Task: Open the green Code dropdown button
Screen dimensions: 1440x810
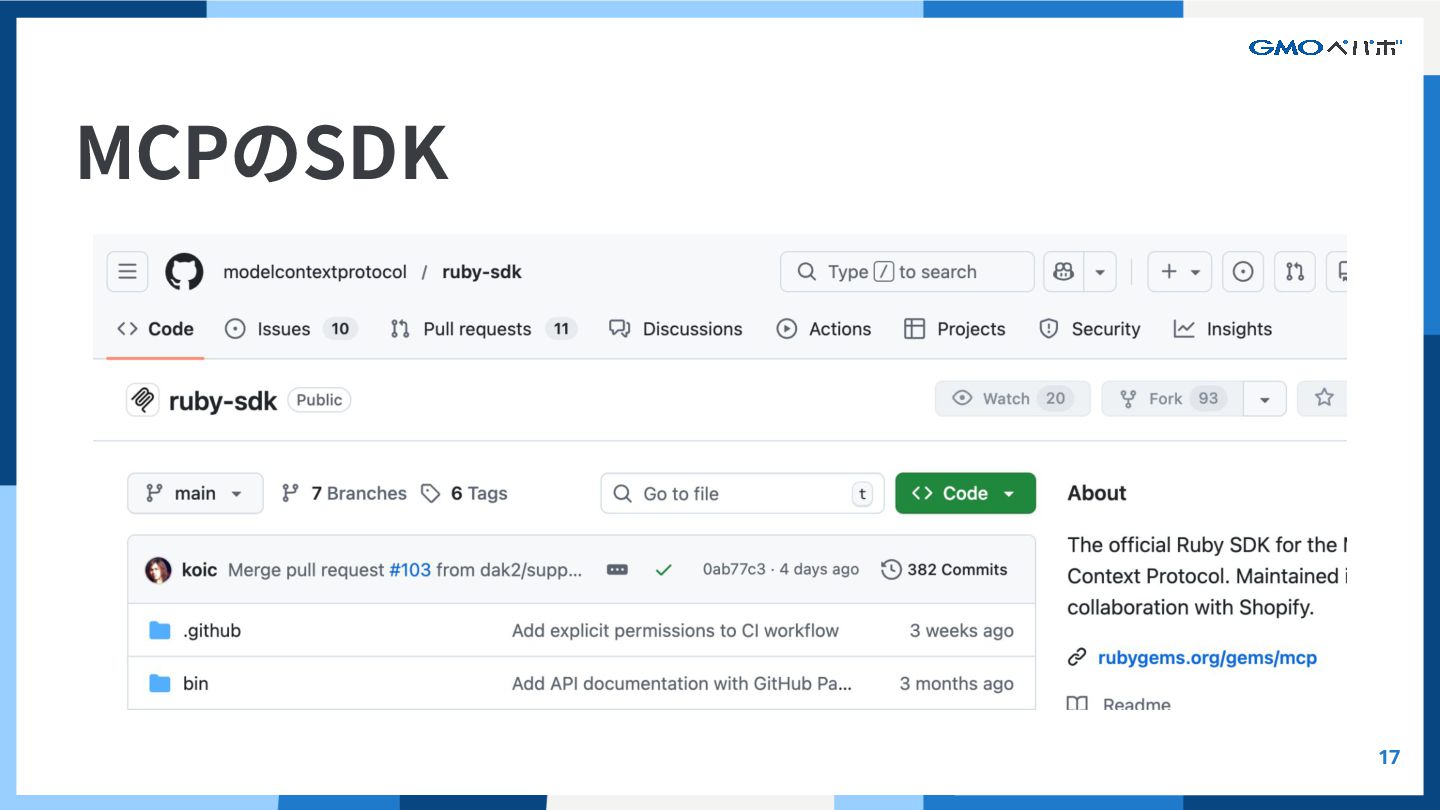Action: [x=965, y=493]
